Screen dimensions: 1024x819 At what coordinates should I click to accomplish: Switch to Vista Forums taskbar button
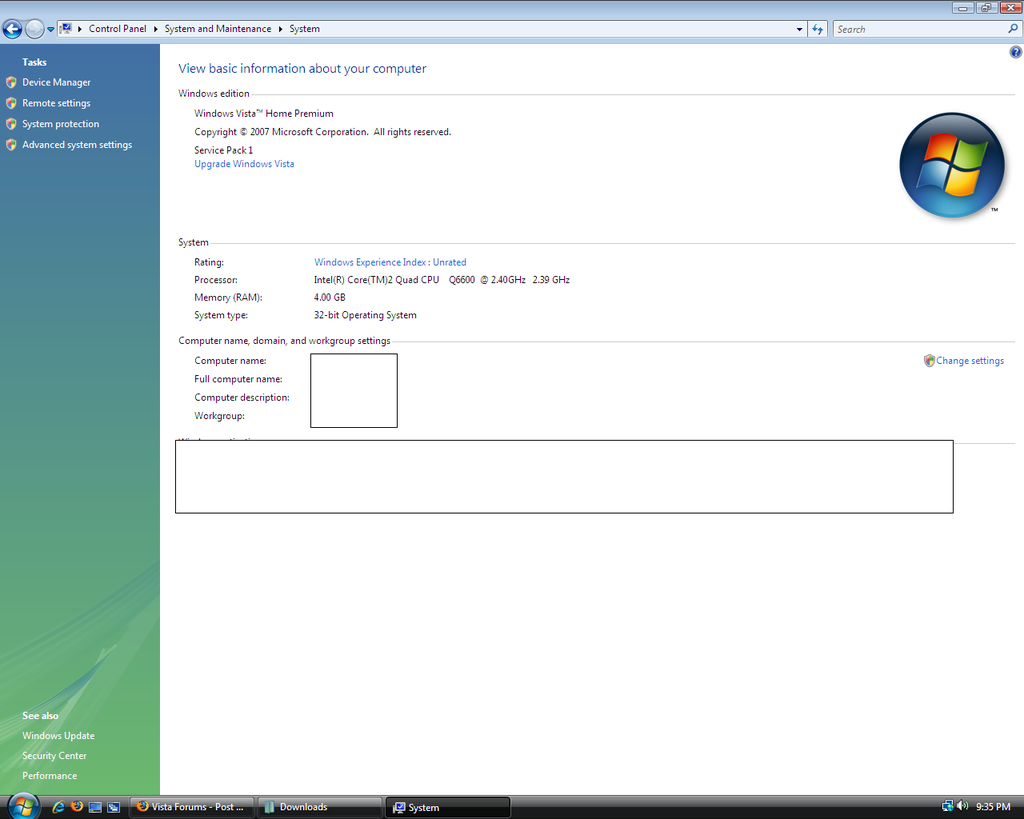click(x=191, y=807)
